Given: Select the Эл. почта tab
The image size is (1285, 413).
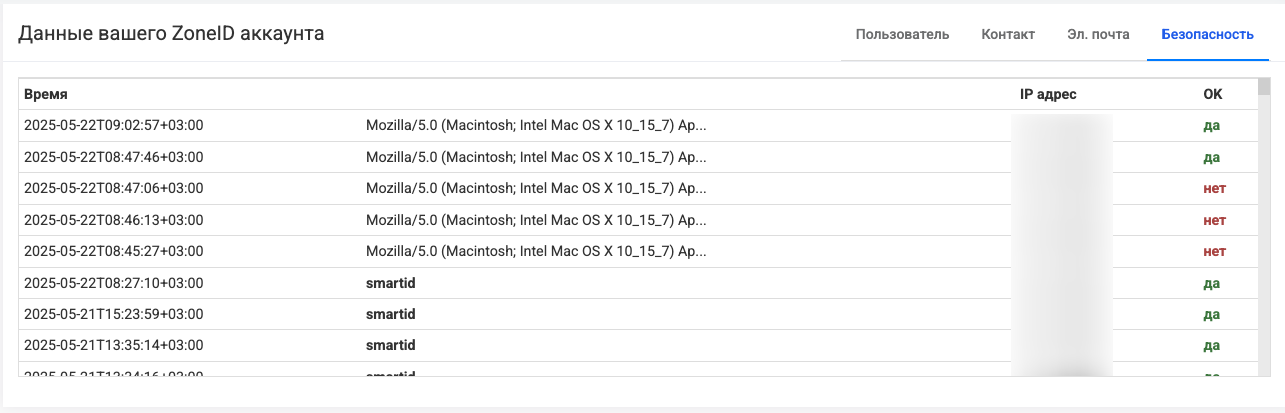Looking at the screenshot, I should 1098,34.
